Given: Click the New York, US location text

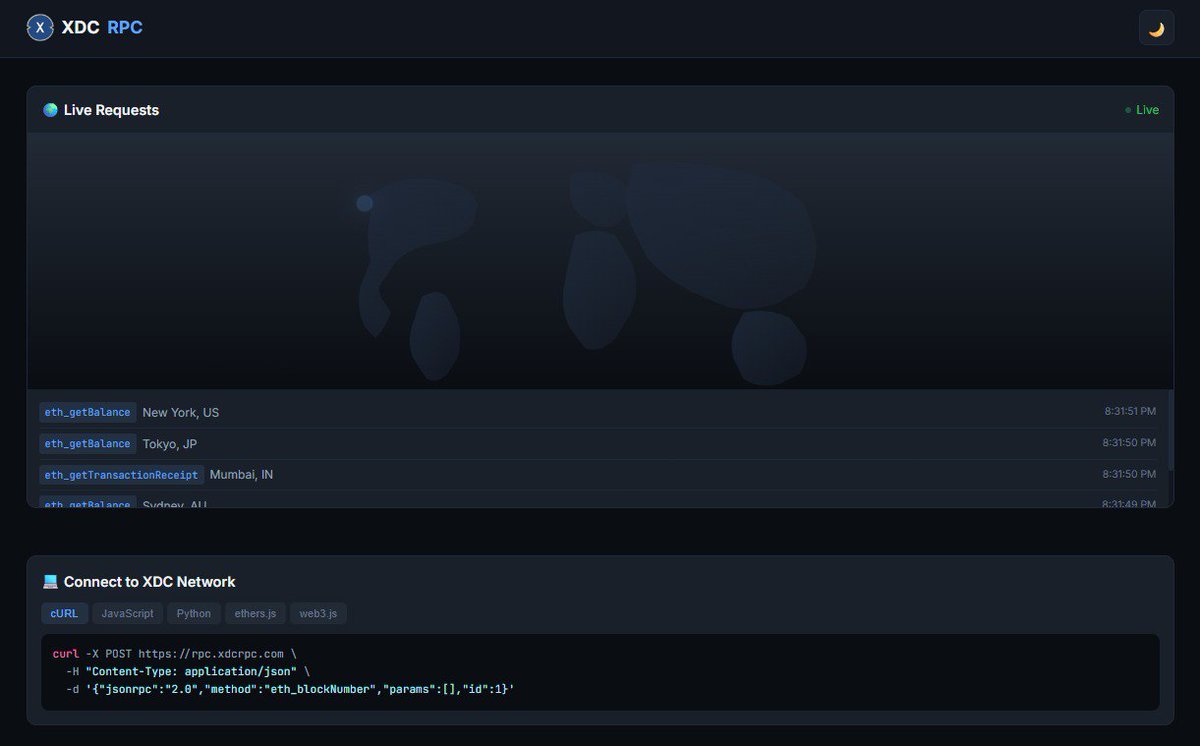Looking at the screenshot, I should click(x=181, y=412).
